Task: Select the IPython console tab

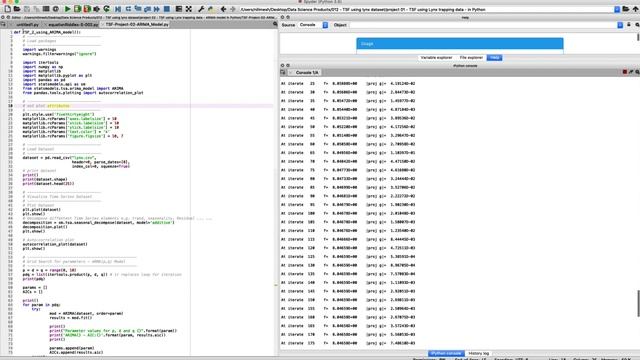Action: point(446,353)
